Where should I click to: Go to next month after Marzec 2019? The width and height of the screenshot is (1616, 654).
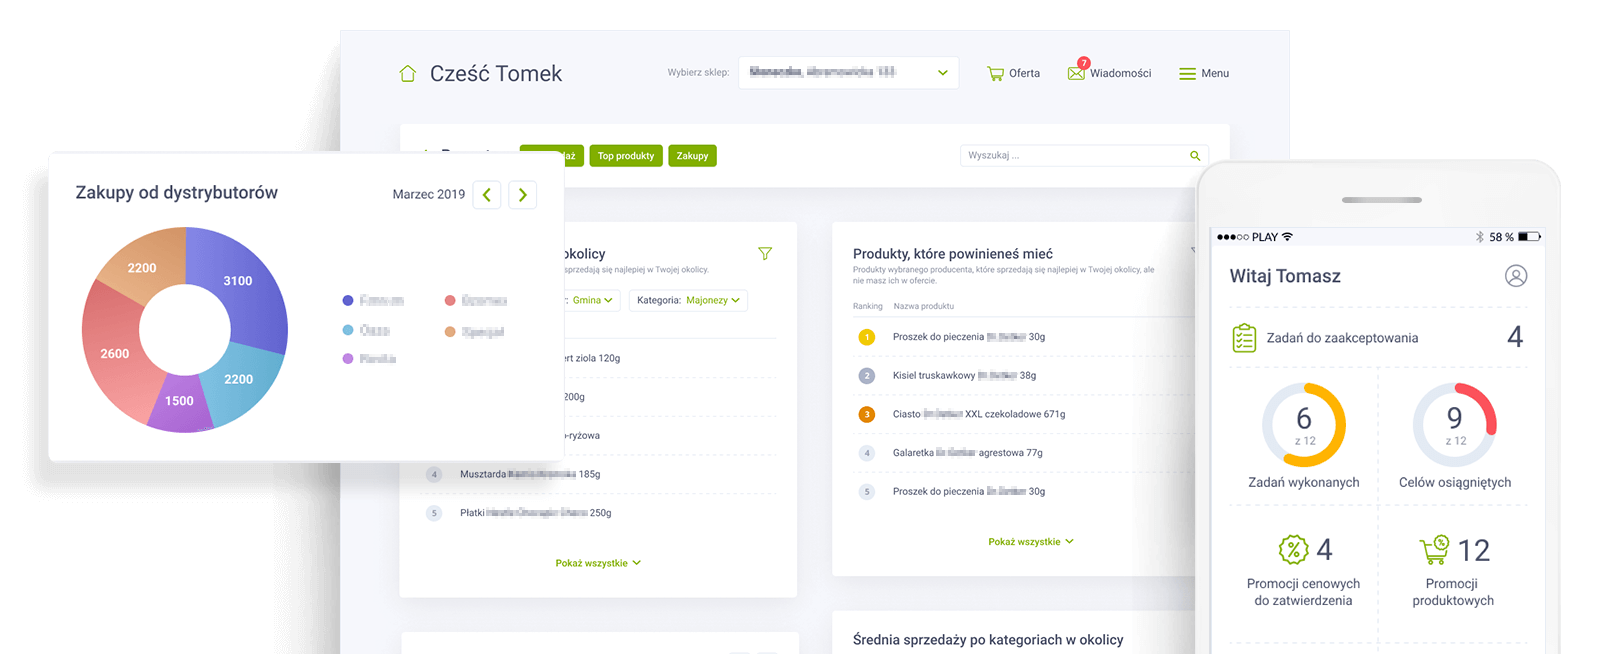click(522, 195)
